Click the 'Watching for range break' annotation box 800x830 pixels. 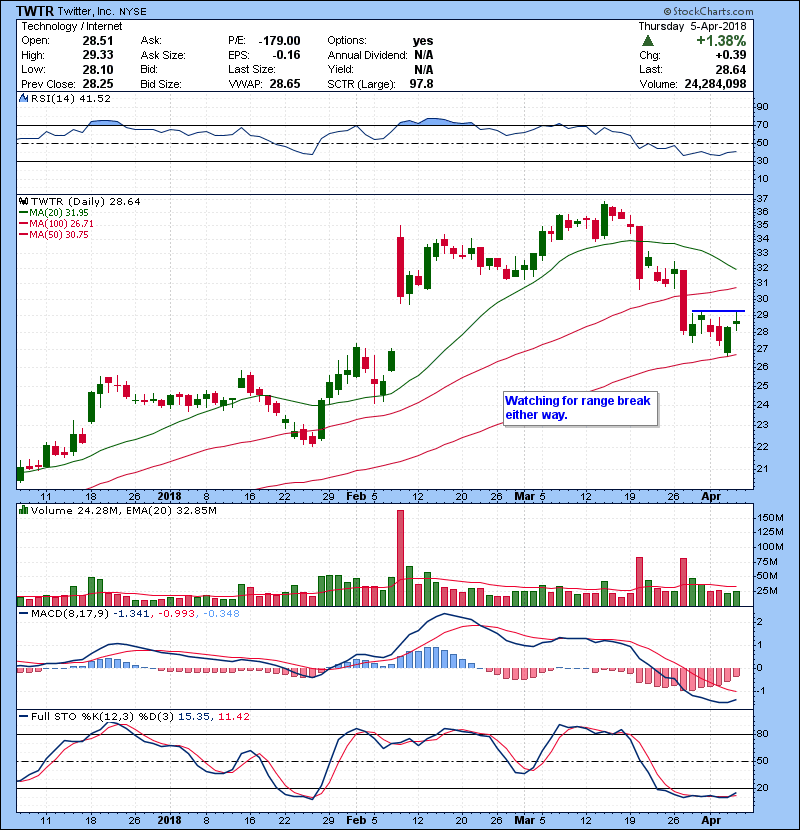pos(580,408)
